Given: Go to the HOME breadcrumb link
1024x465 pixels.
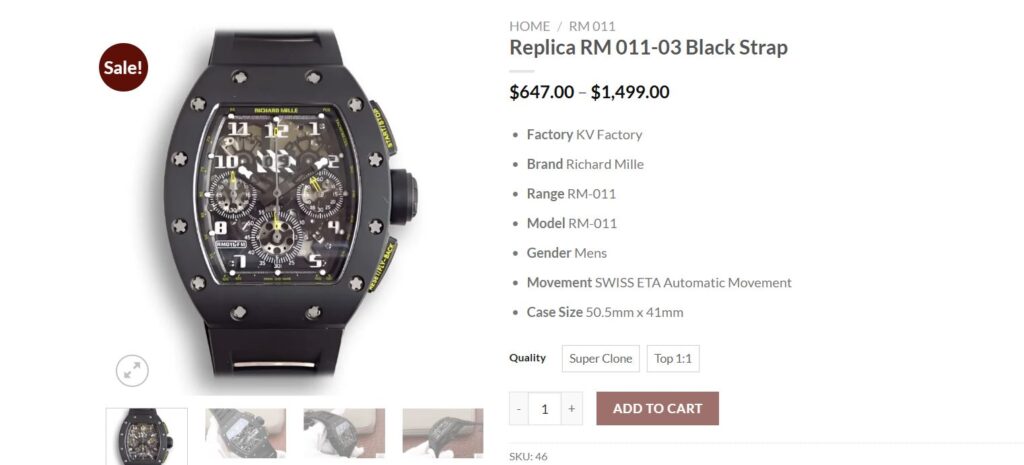Looking at the screenshot, I should click(530, 26).
